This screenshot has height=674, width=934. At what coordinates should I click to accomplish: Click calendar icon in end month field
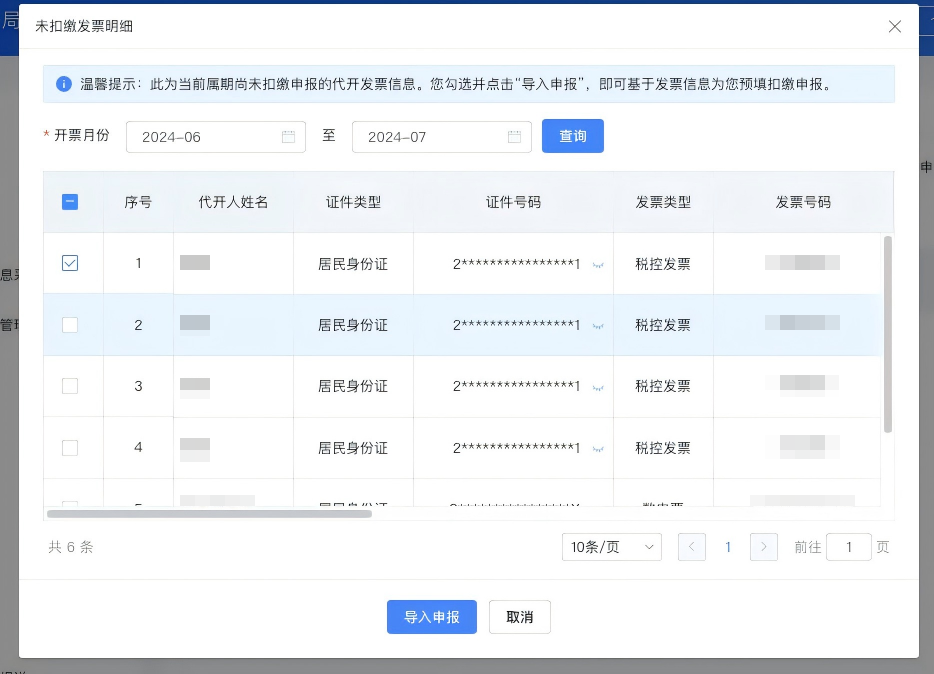(514, 137)
